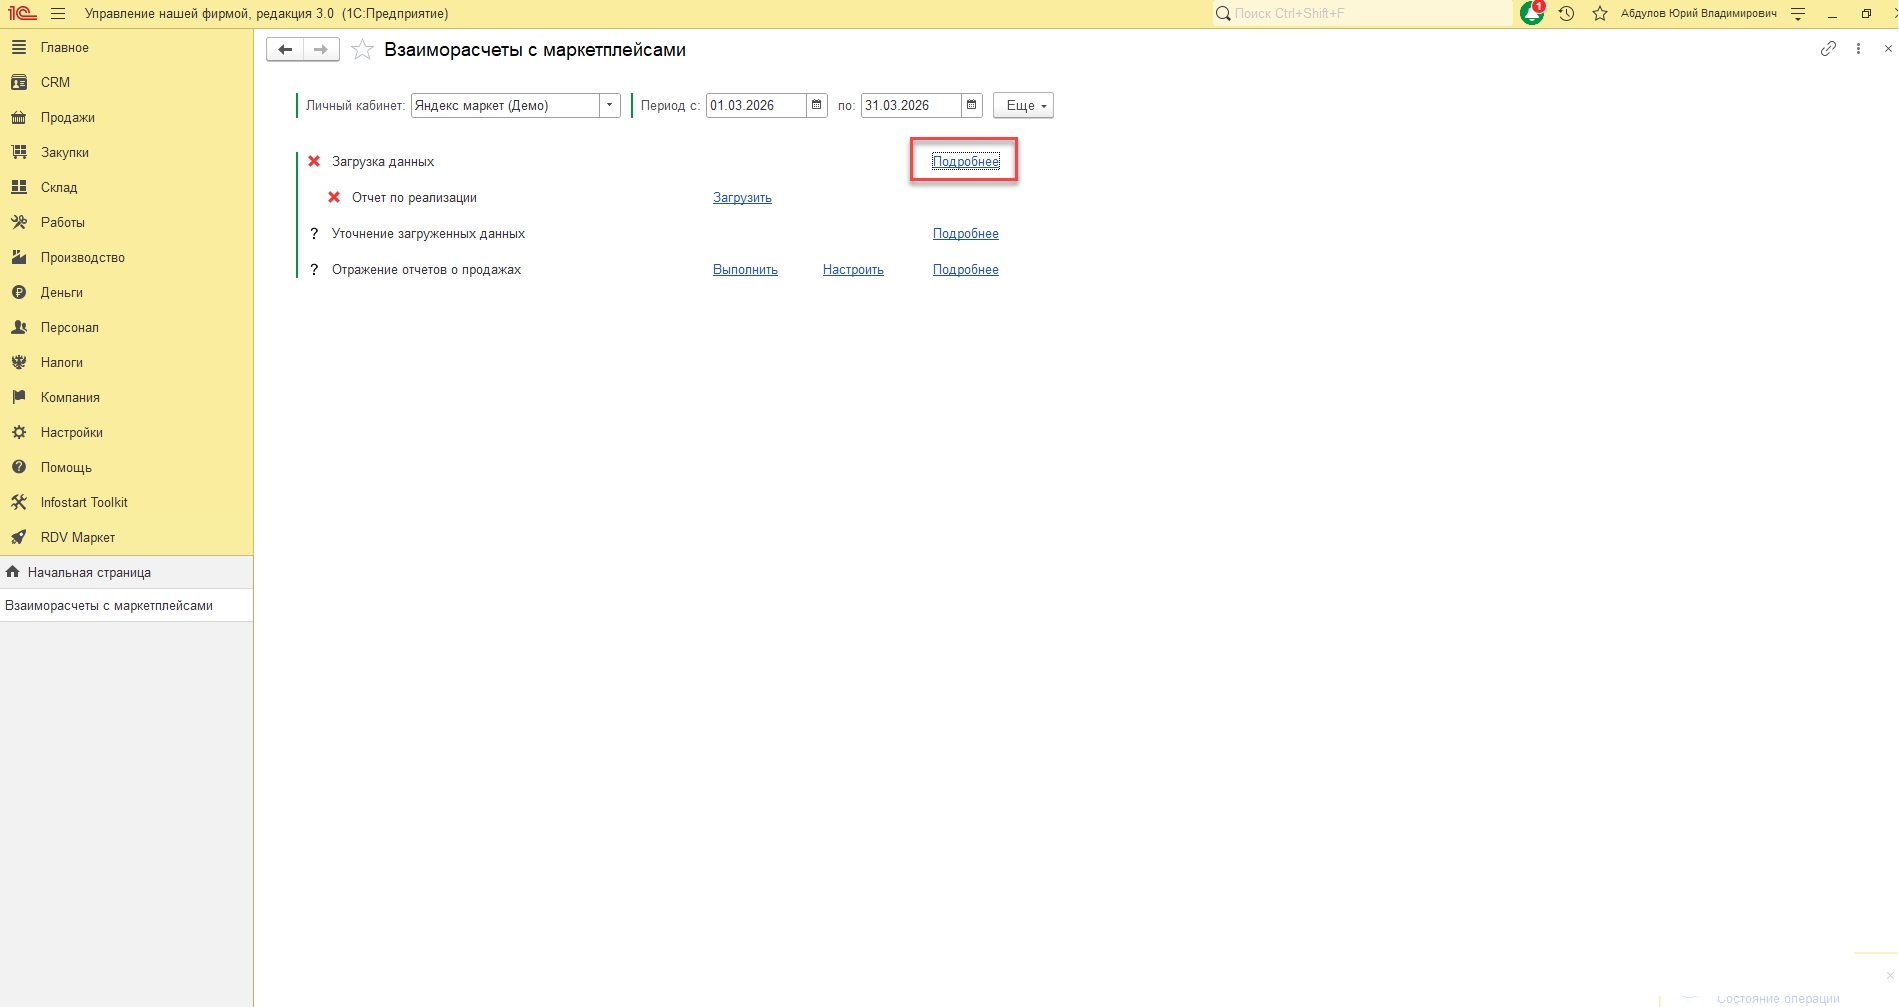Screen dimensions: 1899x1007
Task: Open favorites star in title bar
Action: coord(1600,14)
